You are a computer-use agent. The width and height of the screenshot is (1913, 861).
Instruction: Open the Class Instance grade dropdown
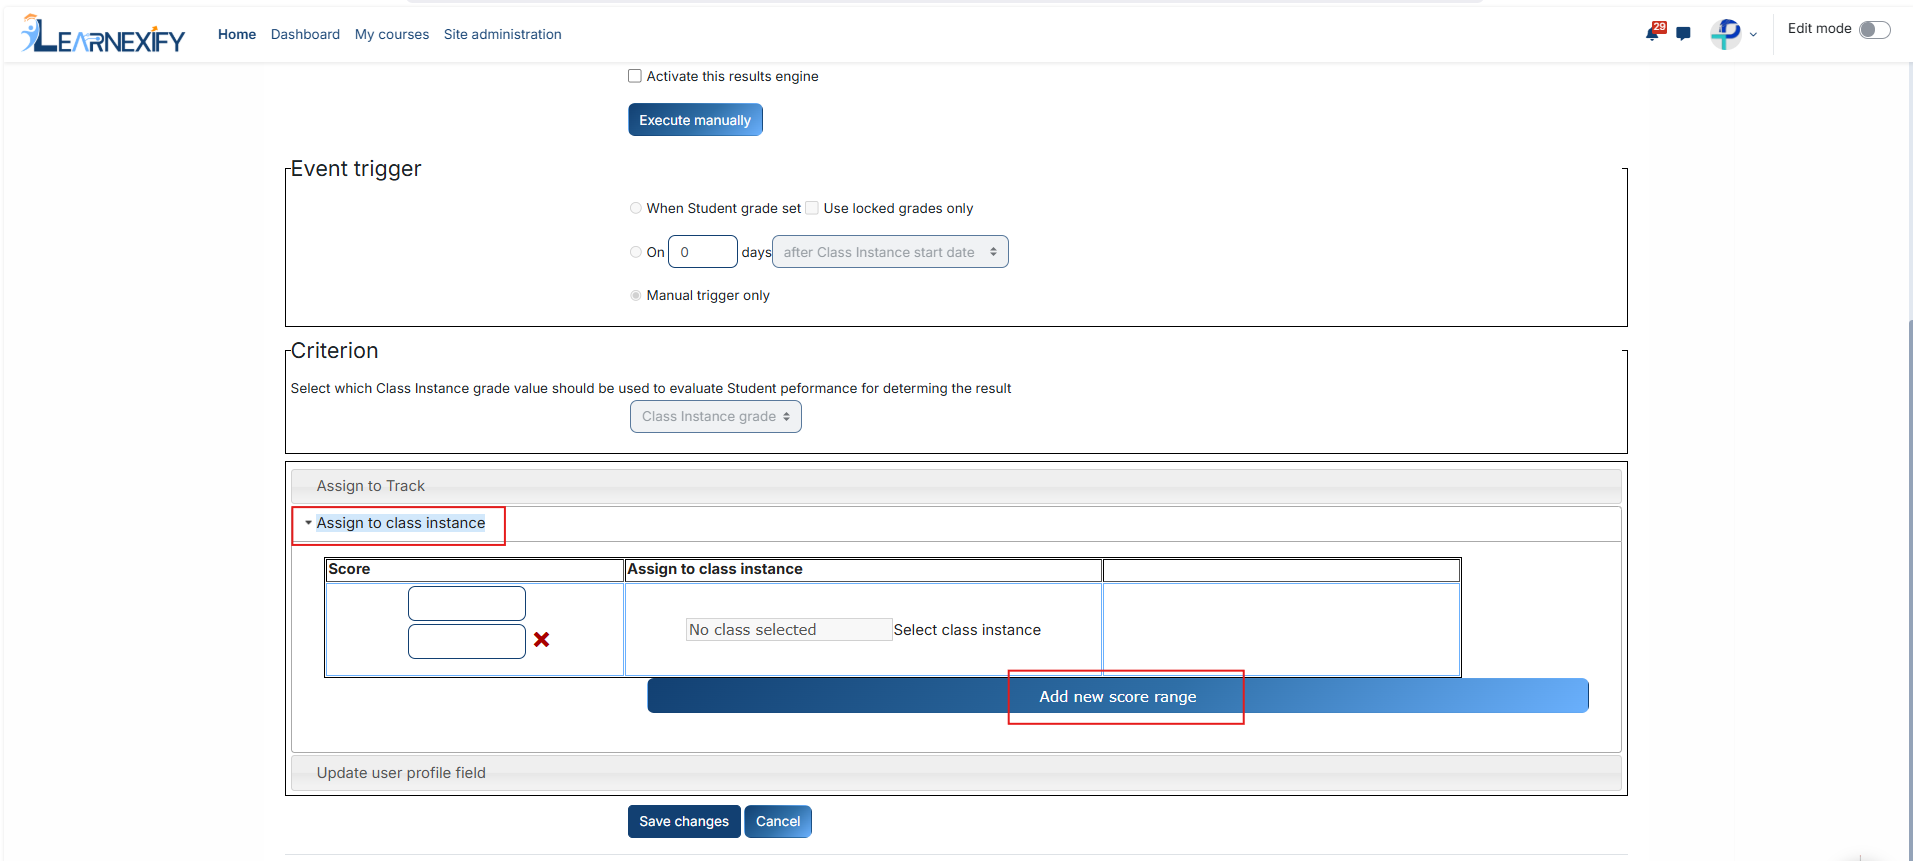click(x=716, y=416)
